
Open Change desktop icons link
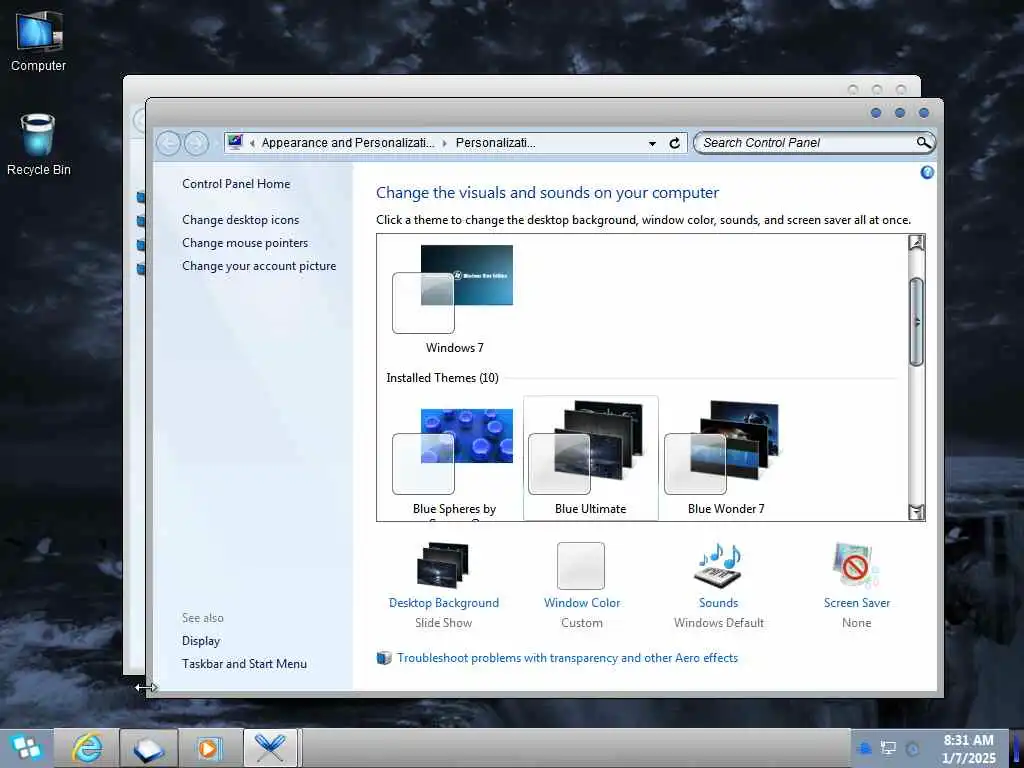240,220
